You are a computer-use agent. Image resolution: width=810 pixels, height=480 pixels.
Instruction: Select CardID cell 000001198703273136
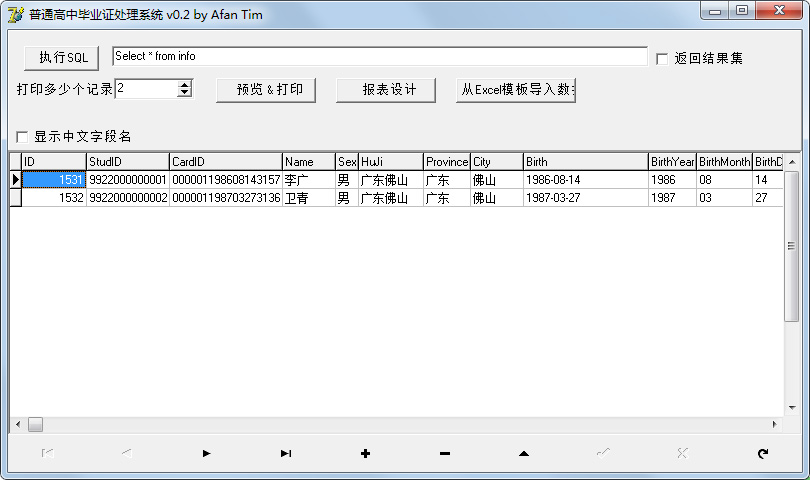226,198
